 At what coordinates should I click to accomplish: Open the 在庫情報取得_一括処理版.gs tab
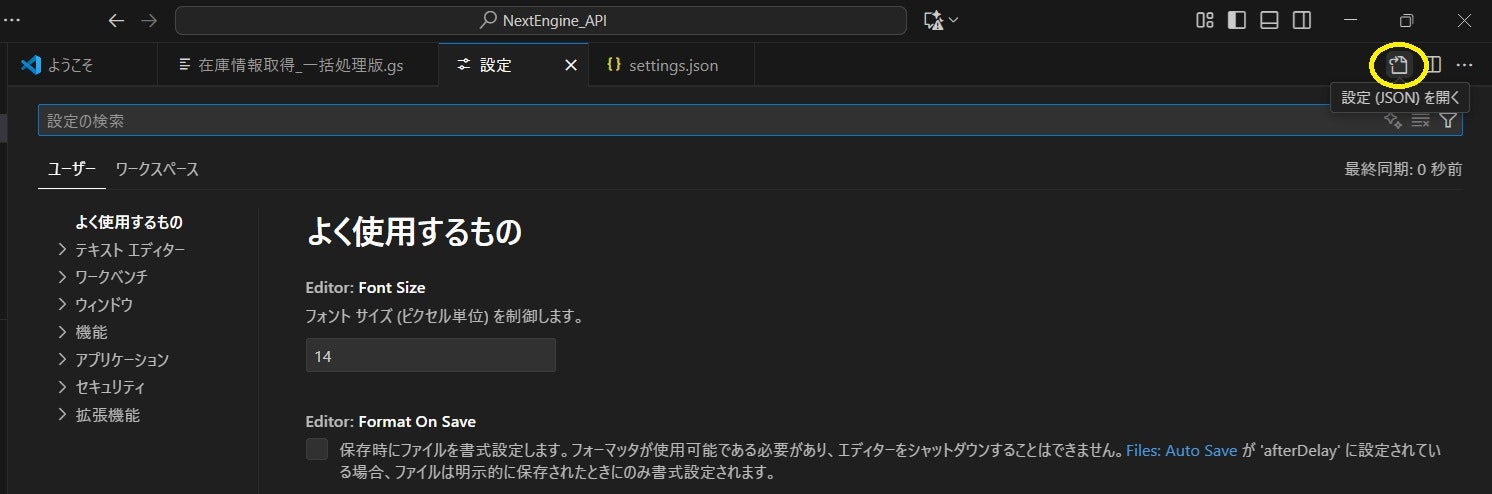coord(298,65)
